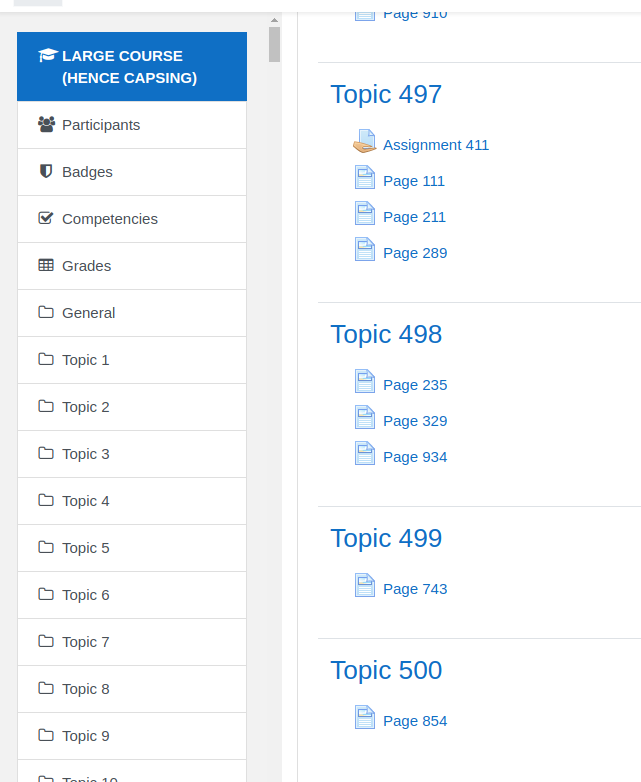Click the folder icon beside Topic 6
The image size is (641, 782).
[x=46, y=594]
